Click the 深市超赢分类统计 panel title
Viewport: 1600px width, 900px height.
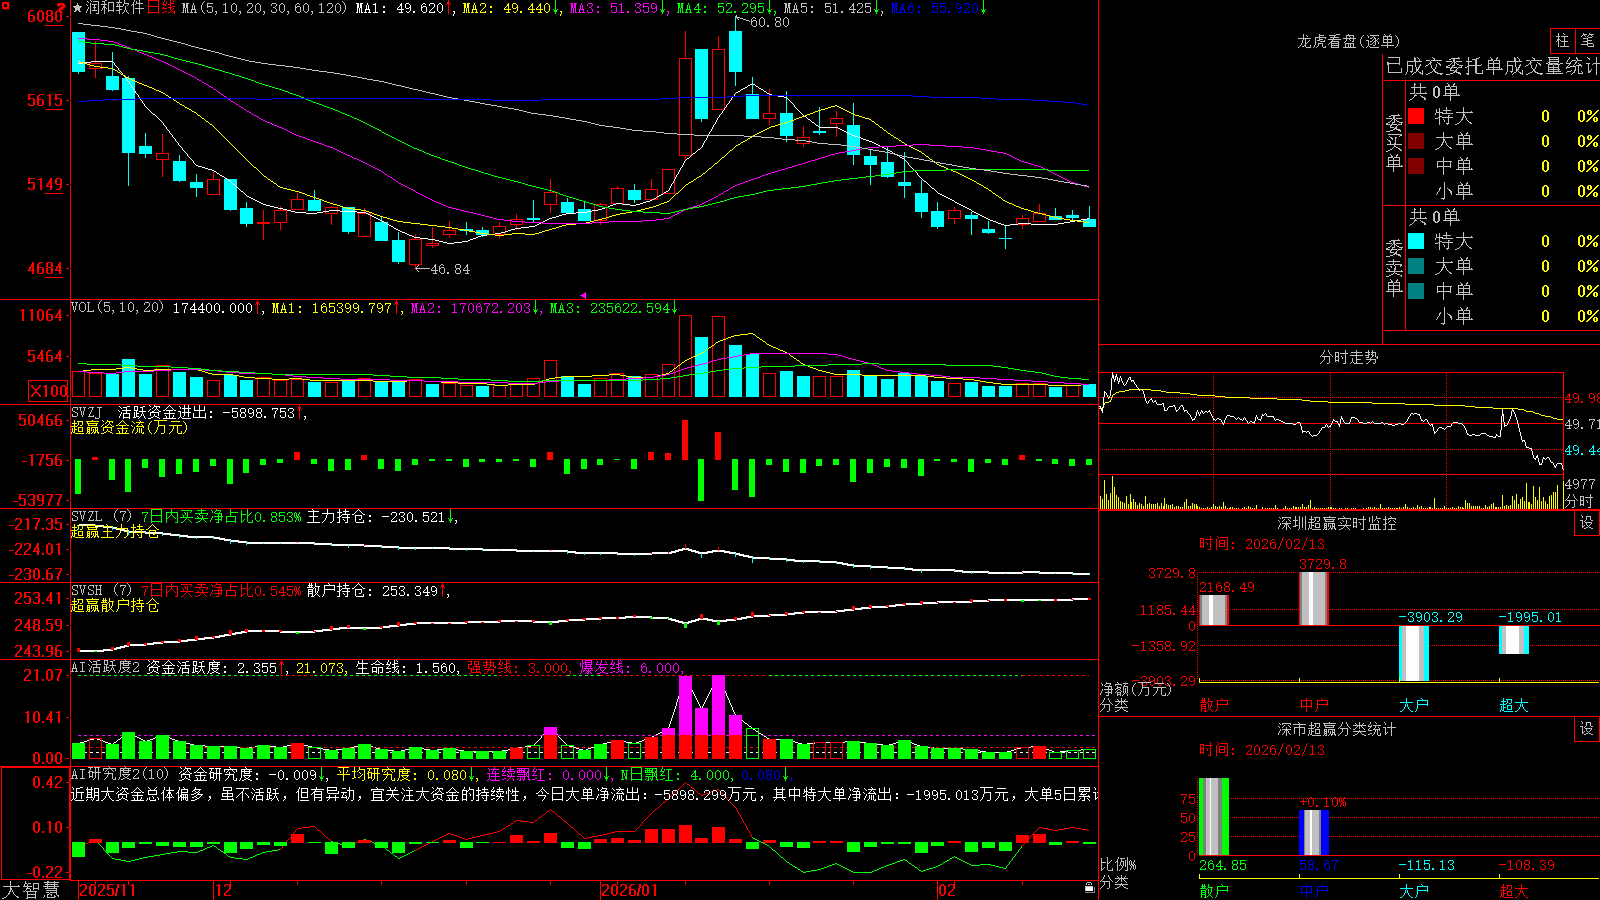(1337, 729)
